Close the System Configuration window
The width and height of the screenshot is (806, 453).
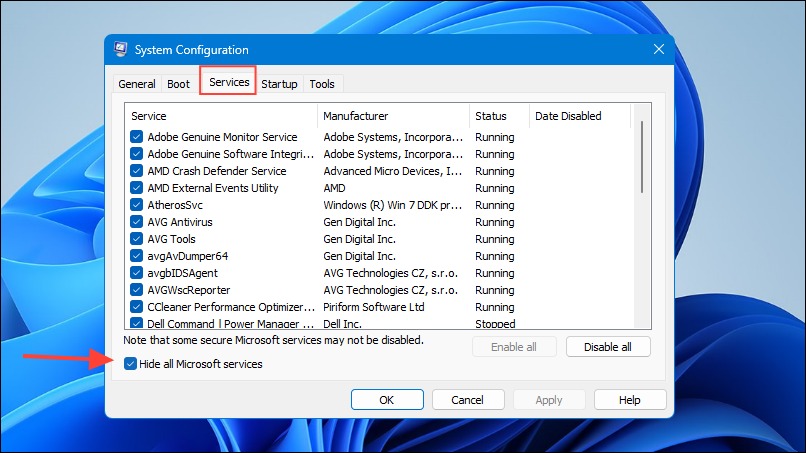[x=658, y=49]
